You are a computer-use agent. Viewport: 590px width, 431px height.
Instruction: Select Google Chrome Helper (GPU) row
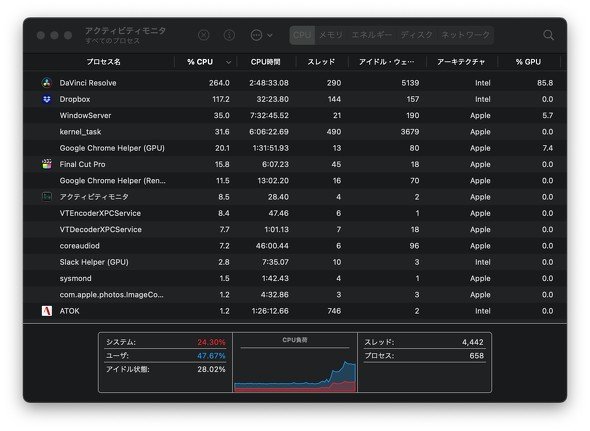pos(295,148)
